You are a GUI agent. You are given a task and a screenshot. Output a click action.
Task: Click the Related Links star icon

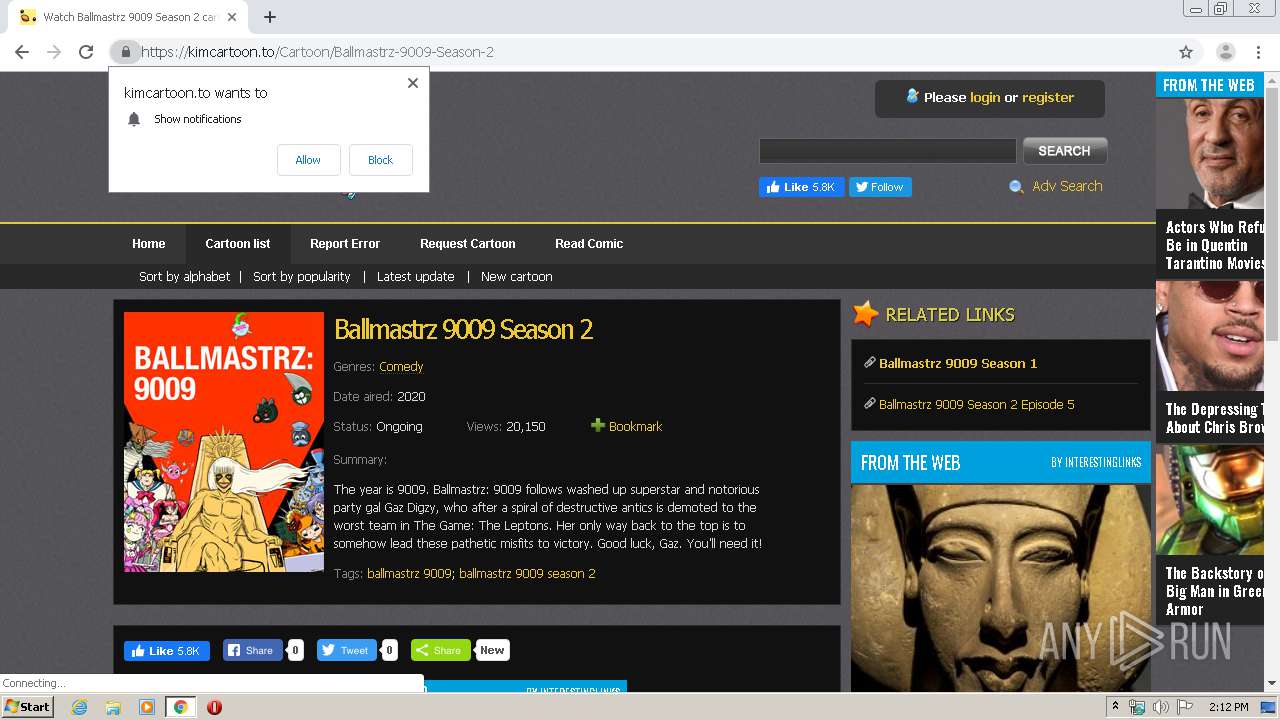click(x=865, y=314)
